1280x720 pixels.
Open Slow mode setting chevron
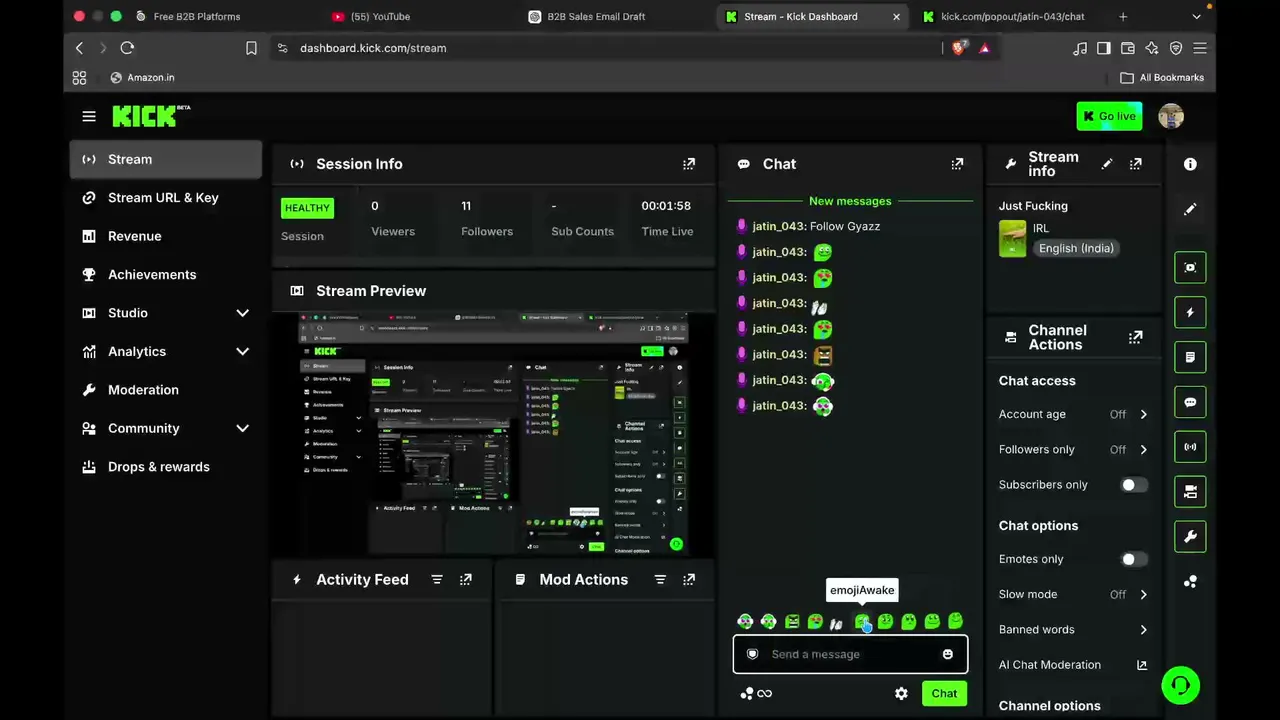coord(1143,595)
